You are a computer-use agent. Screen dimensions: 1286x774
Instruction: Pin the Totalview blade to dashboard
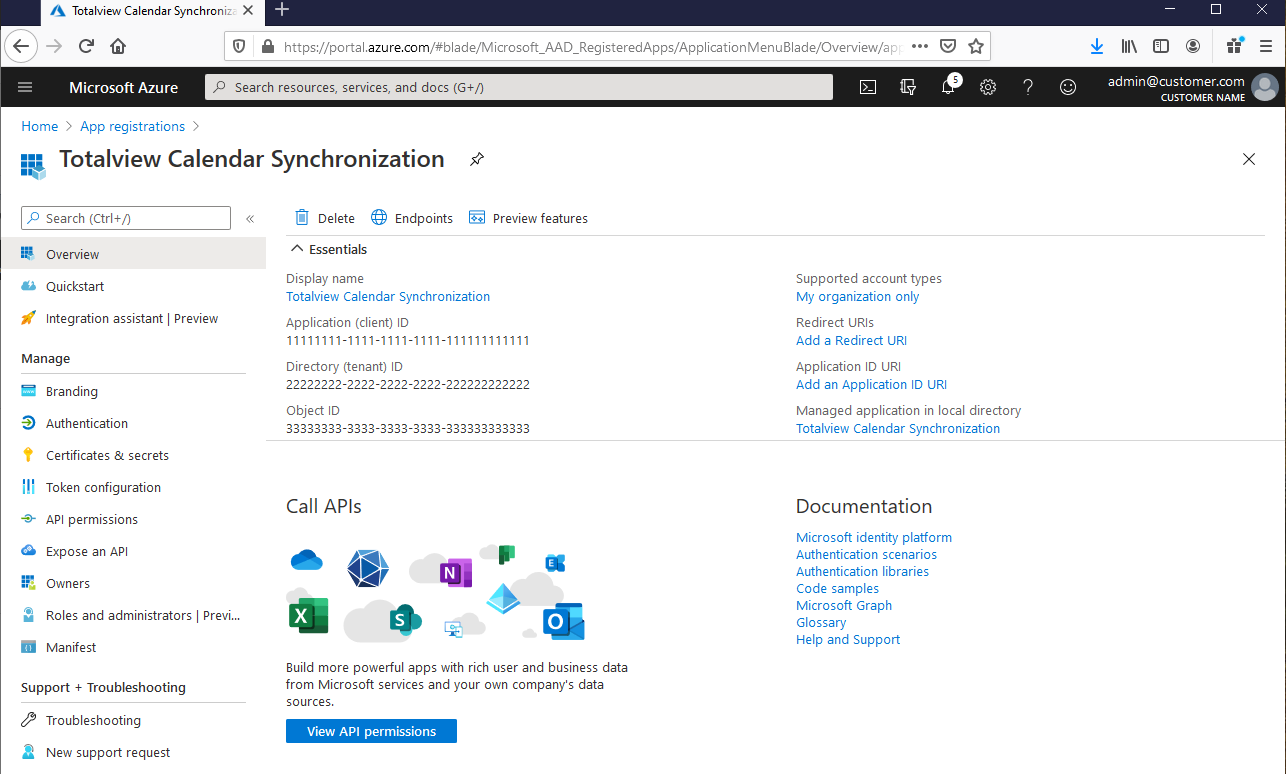tap(477, 159)
